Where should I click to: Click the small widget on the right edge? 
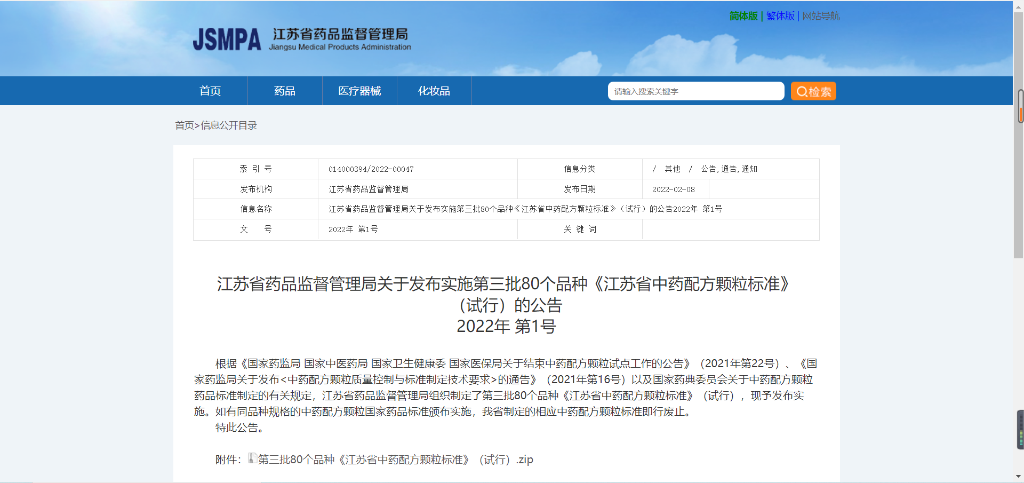(x=1020, y=429)
